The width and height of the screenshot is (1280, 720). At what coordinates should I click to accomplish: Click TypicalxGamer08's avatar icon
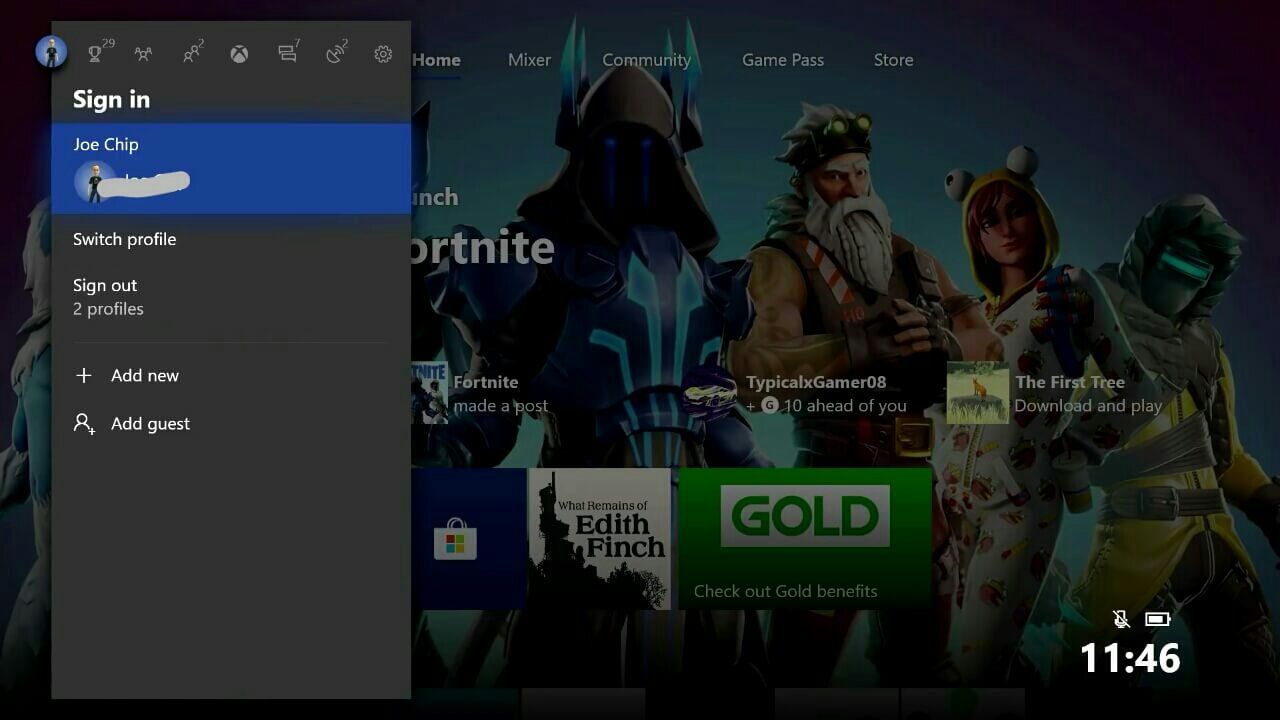pos(711,393)
